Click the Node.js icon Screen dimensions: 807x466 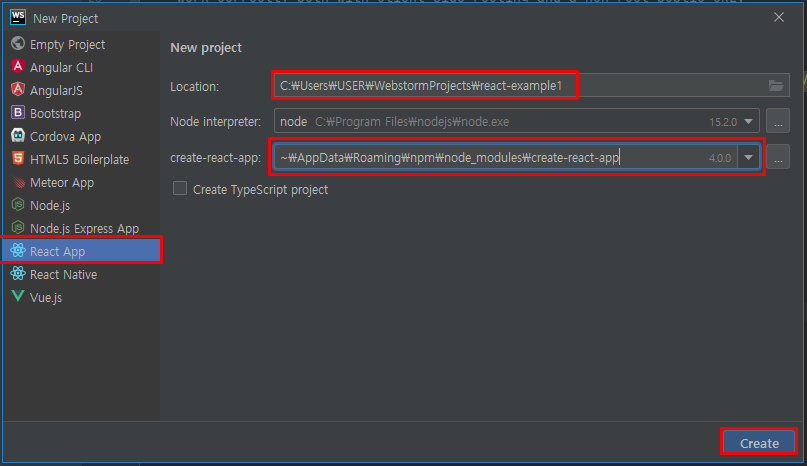coord(18,204)
